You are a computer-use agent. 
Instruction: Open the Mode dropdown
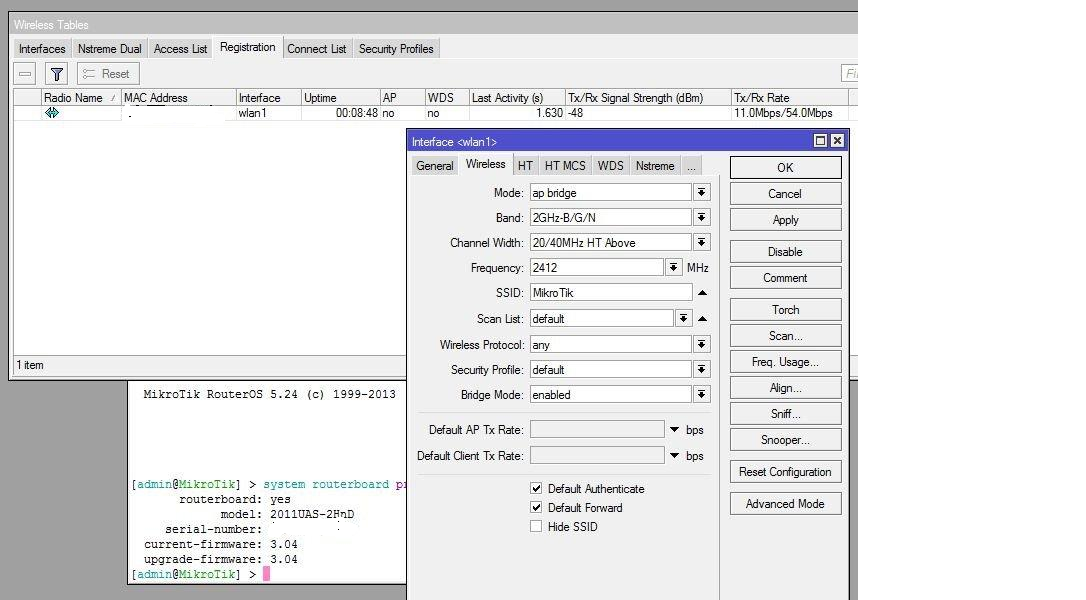click(x=702, y=193)
